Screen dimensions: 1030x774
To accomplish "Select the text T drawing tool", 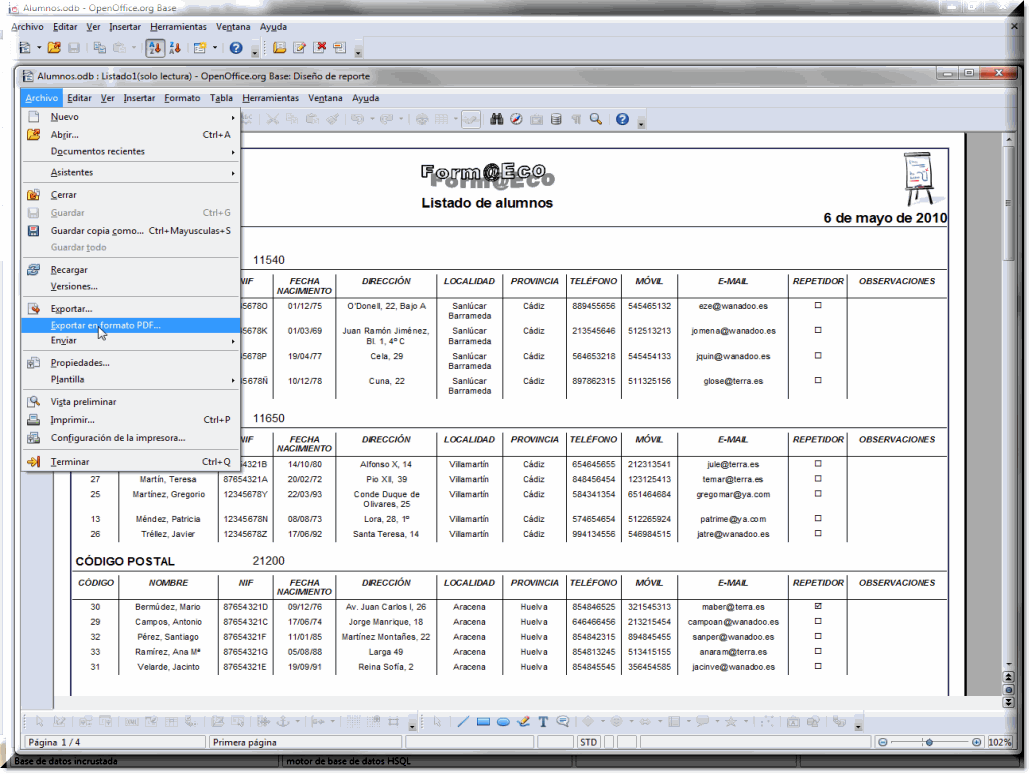I will click(x=543, y=721).
